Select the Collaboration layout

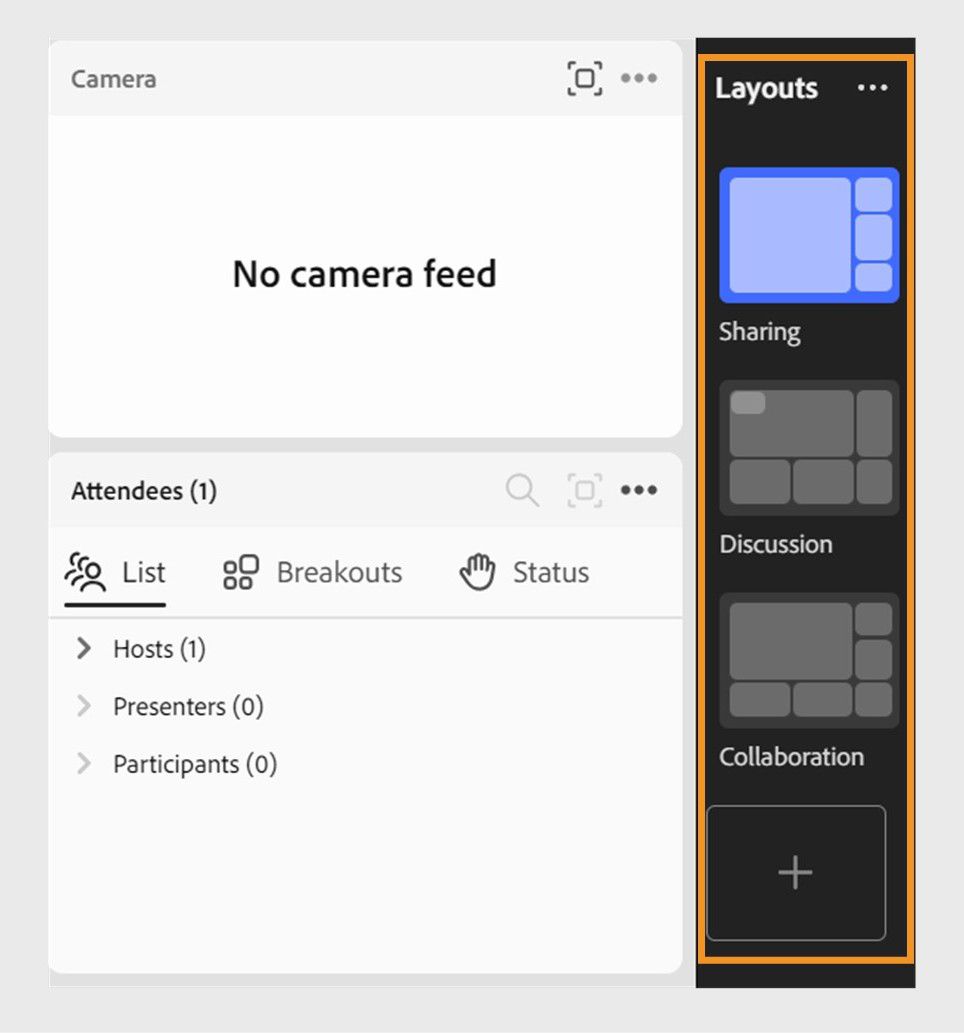[x=808, y=659]
